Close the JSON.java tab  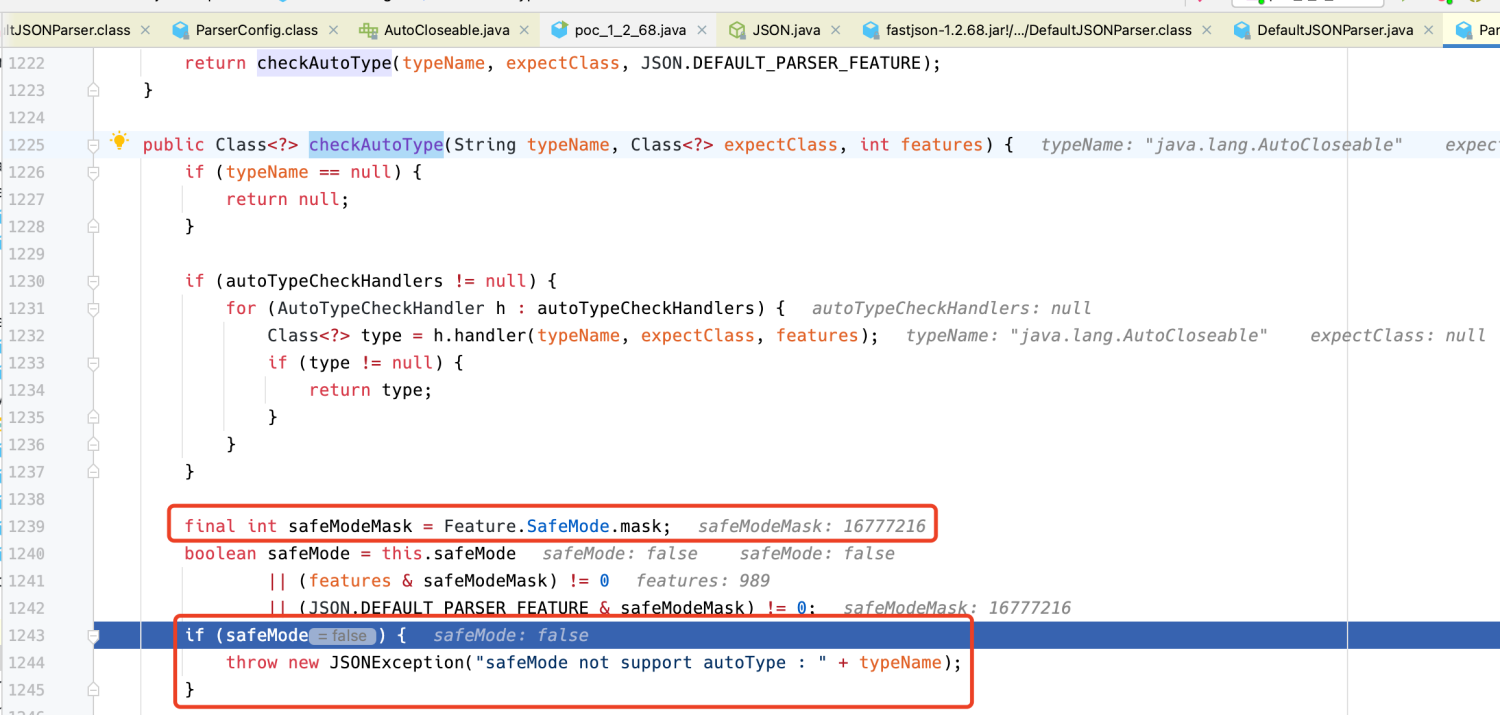836,30
